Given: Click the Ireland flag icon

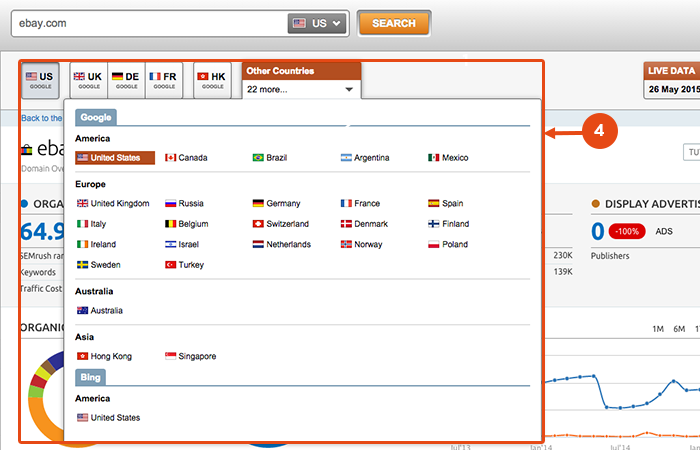Looking at the screenshot, I should coord(83,244).
